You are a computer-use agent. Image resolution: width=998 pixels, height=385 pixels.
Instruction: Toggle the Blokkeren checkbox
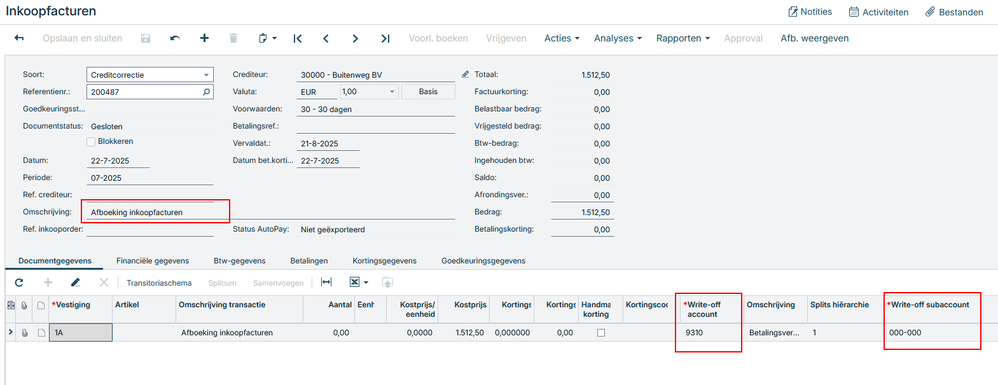[91, 141]
